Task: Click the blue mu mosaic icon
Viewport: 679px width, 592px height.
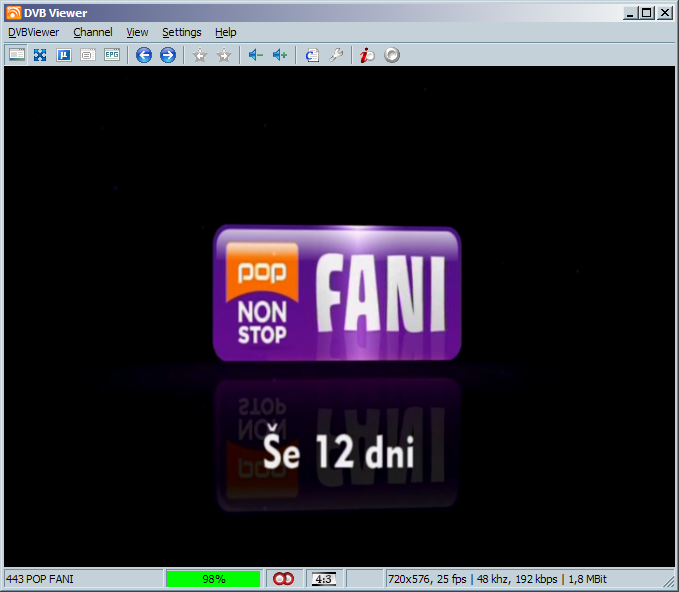Action: pyautogui.click(x=64, y=55)
